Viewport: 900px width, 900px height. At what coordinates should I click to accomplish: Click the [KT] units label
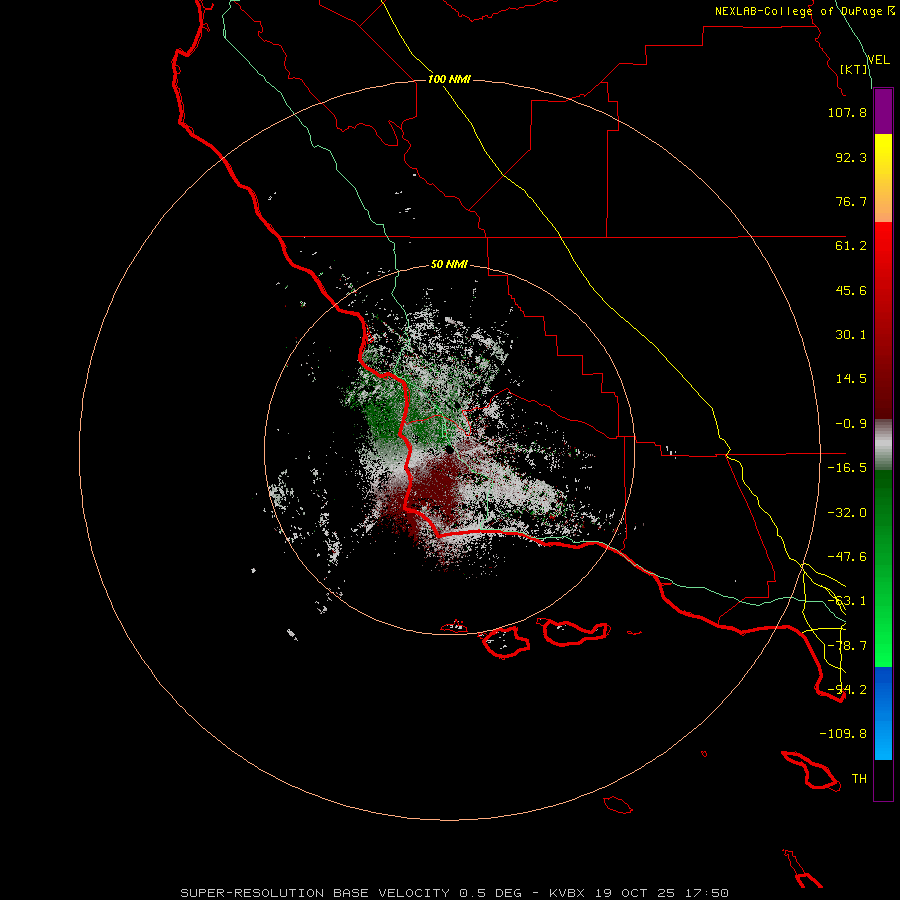pyautogui.click(x=854, y=69)
